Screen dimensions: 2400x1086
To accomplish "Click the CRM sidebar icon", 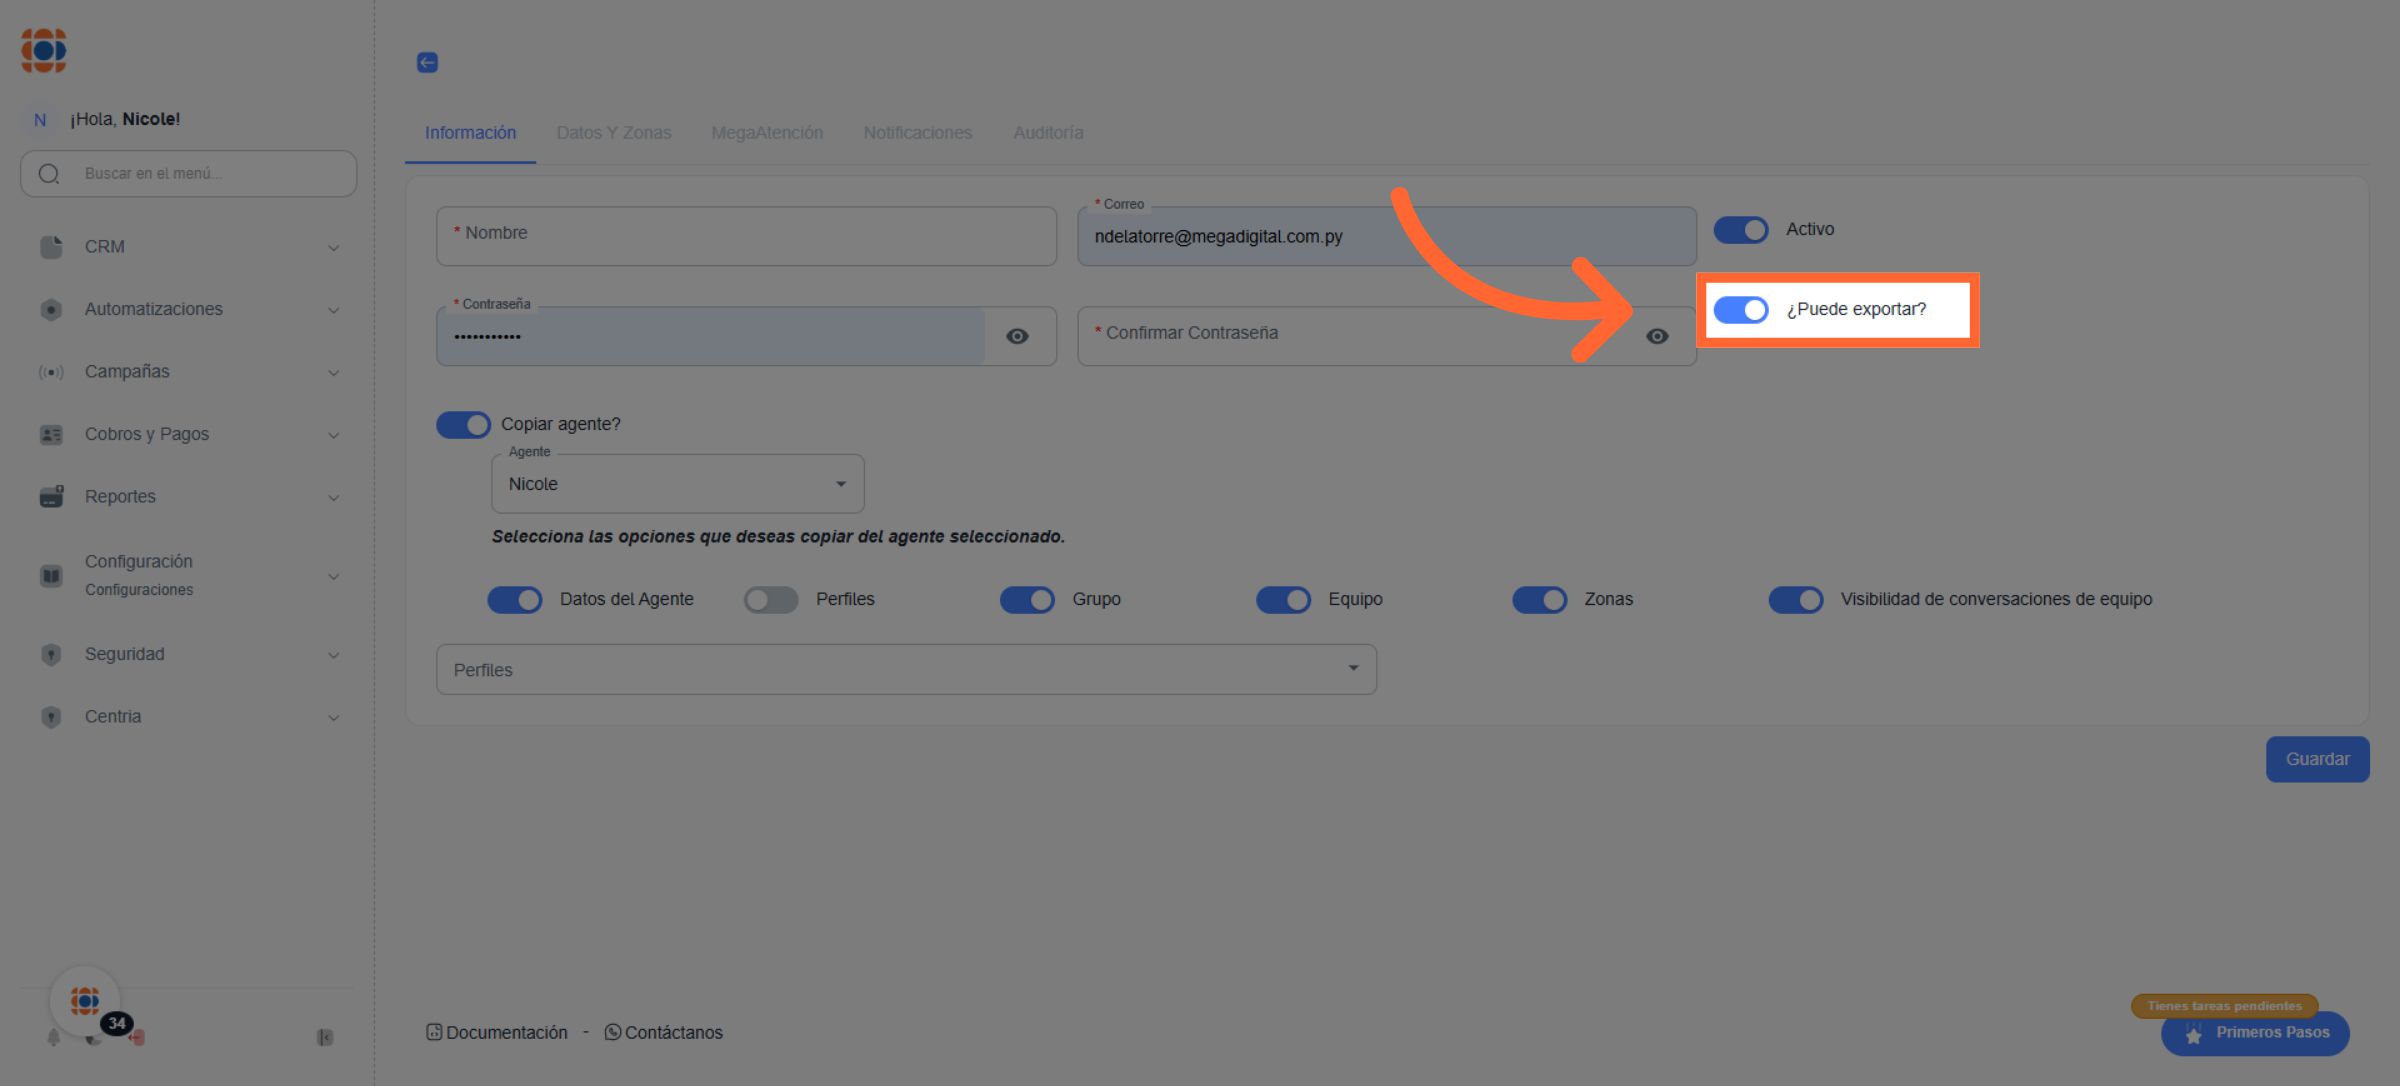I will (x=51, y=247).
